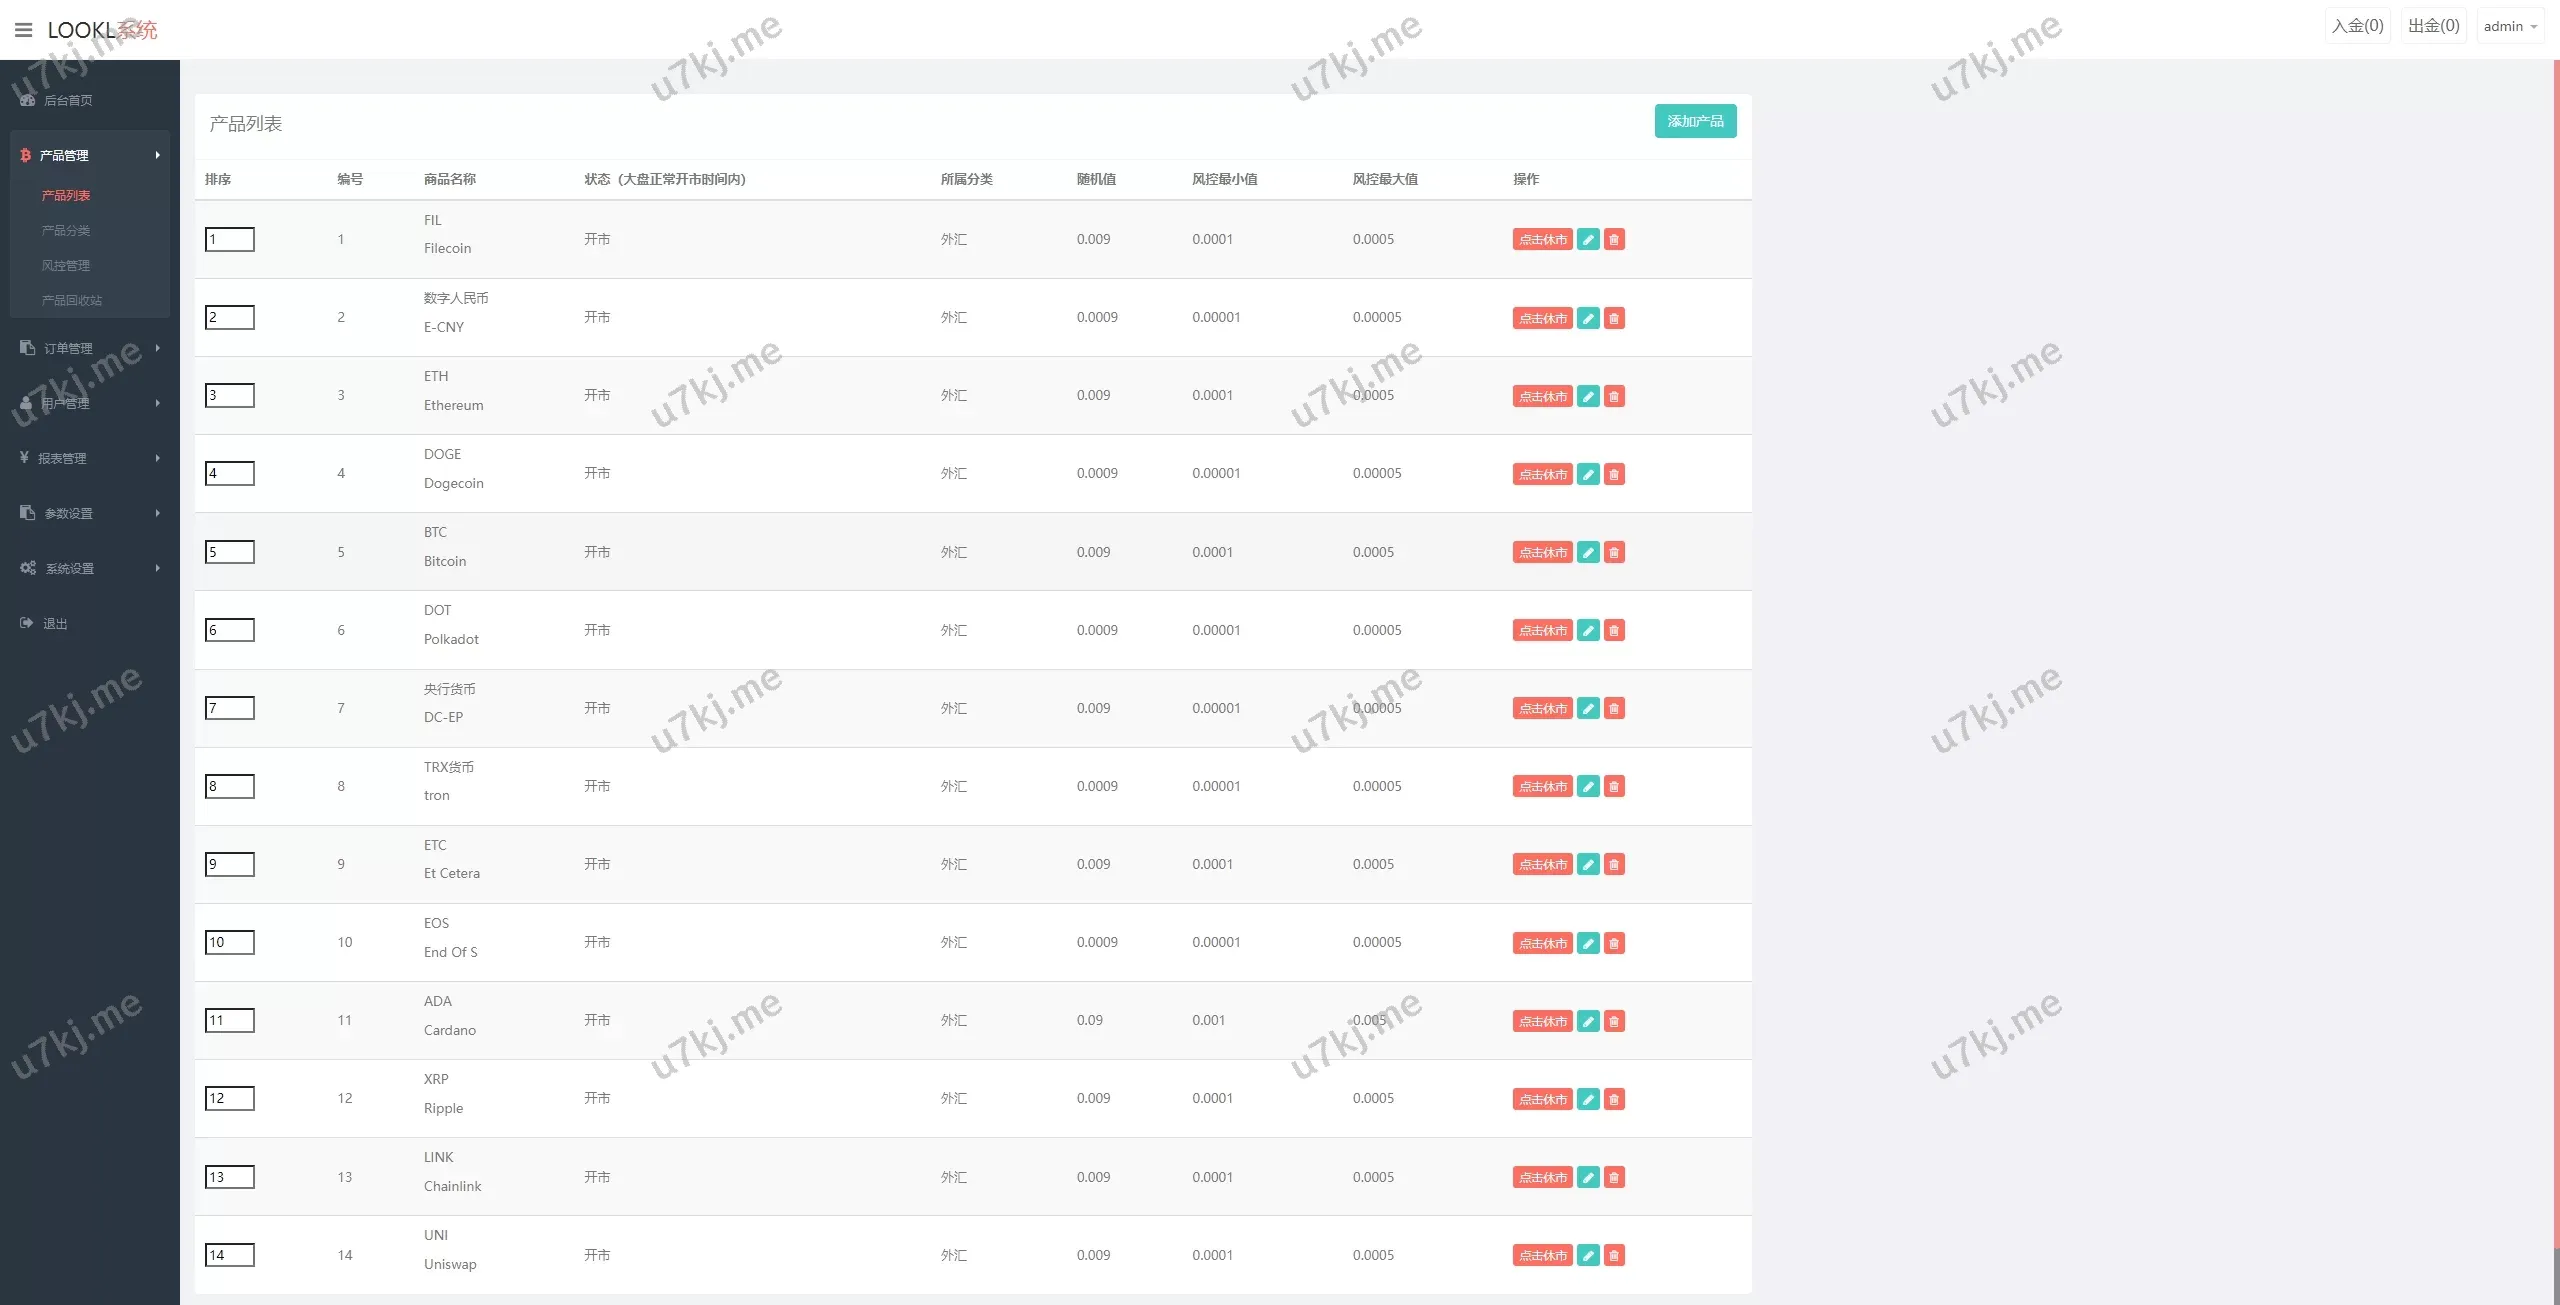Click edit pencil icon for Uniswap row
The image size is (2560, 1305).
[1588, 1255]
